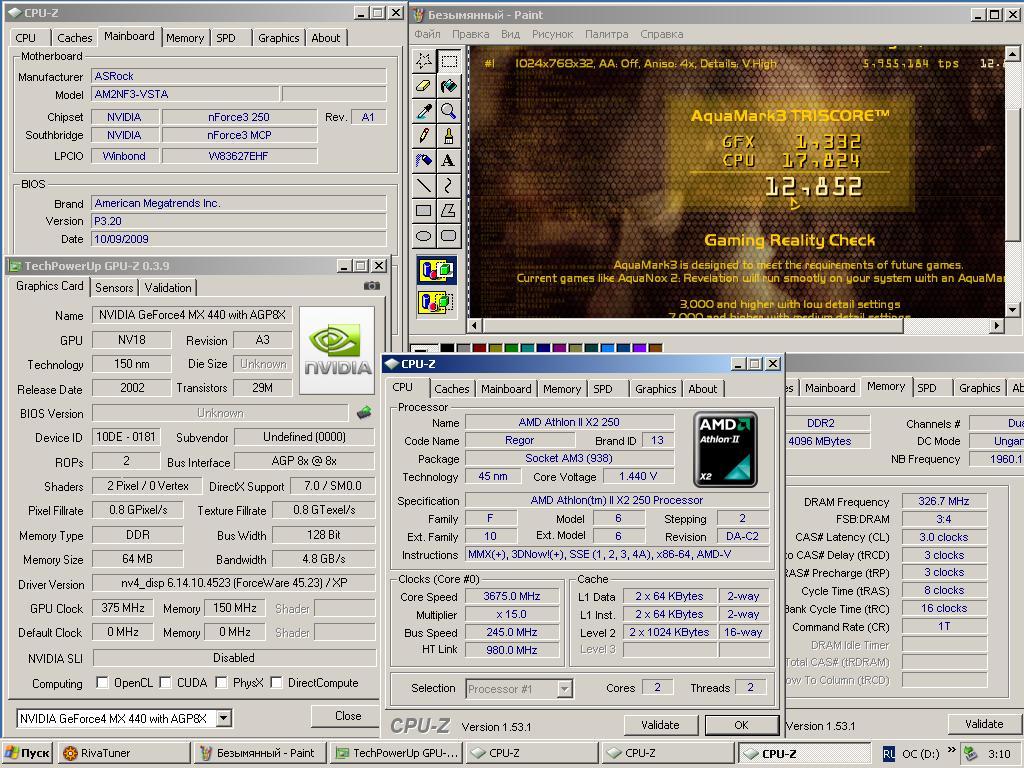
Task: Switch to Безымянный - Paint taskbar button
Action: tap(259, 753)
